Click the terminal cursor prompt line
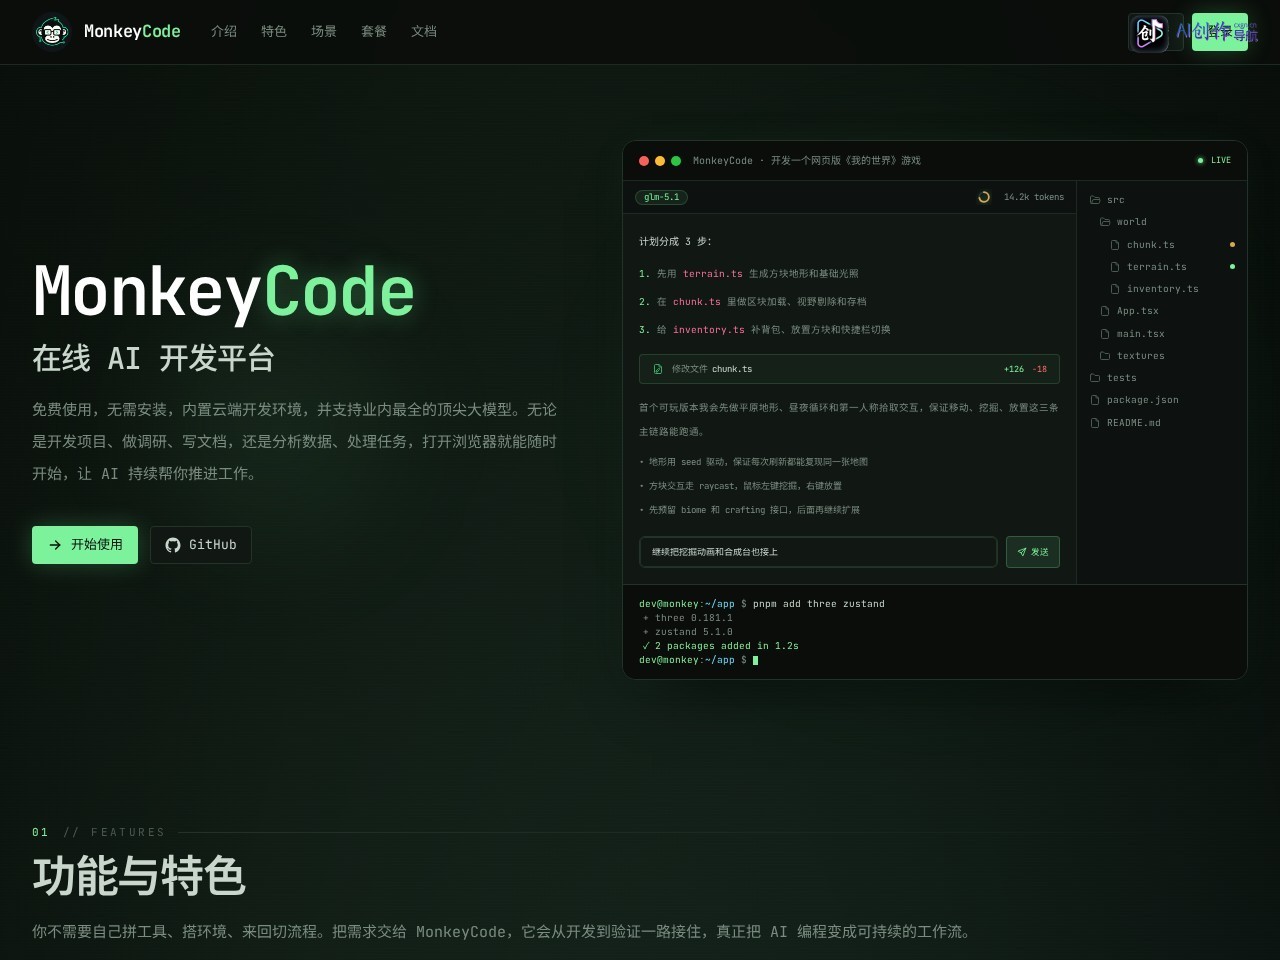The image size is (1280, 960). click(x=699, y=660)
